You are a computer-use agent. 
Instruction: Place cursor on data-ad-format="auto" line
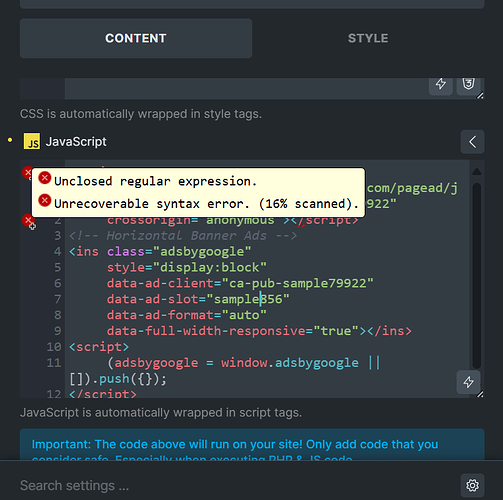[x=187, y=315]
